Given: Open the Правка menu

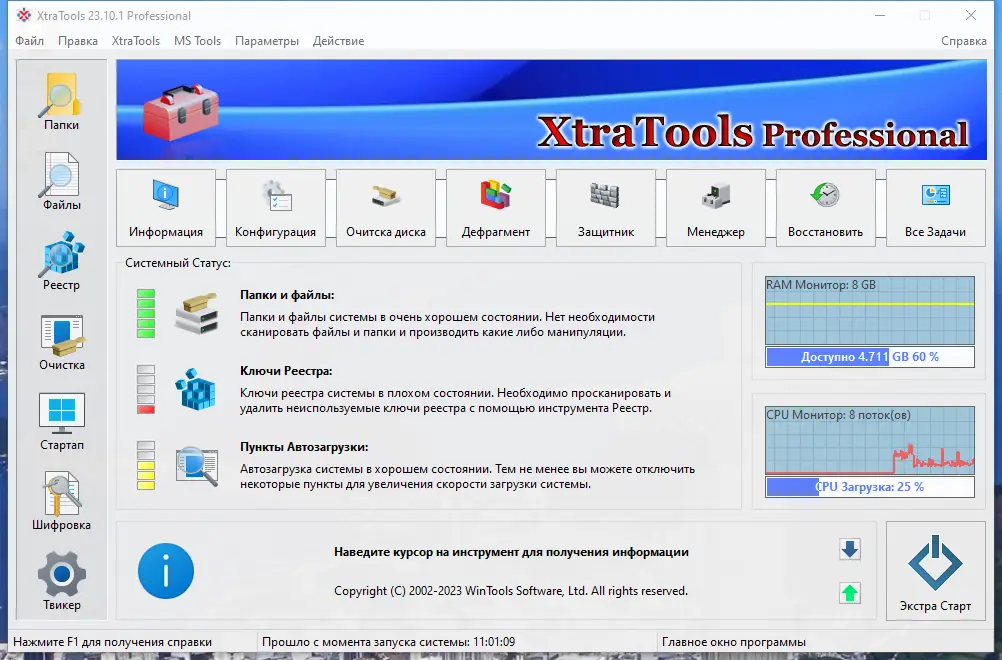Looking at the screenshot, I should 78,41.
